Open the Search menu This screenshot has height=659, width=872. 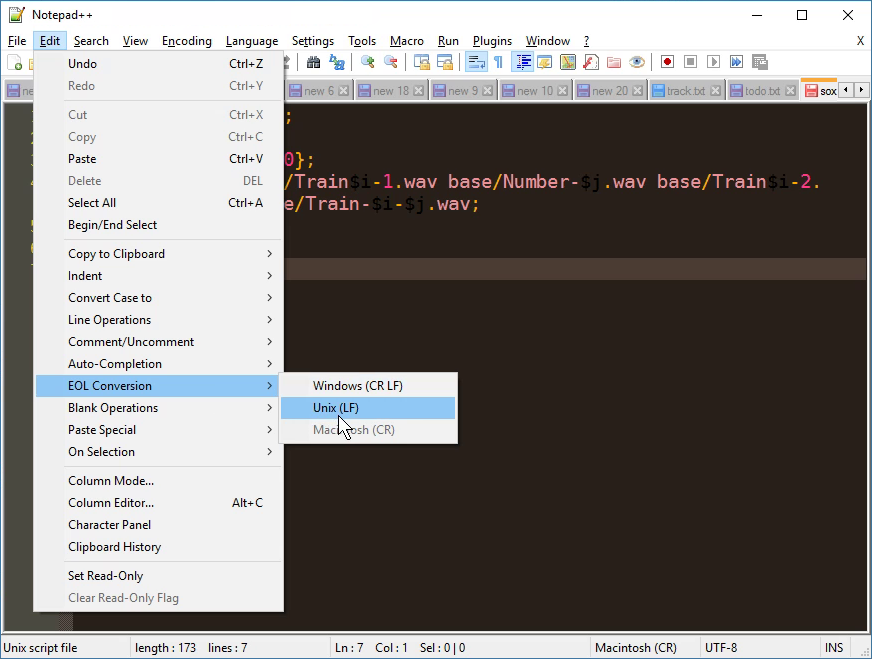coord(91,41)
